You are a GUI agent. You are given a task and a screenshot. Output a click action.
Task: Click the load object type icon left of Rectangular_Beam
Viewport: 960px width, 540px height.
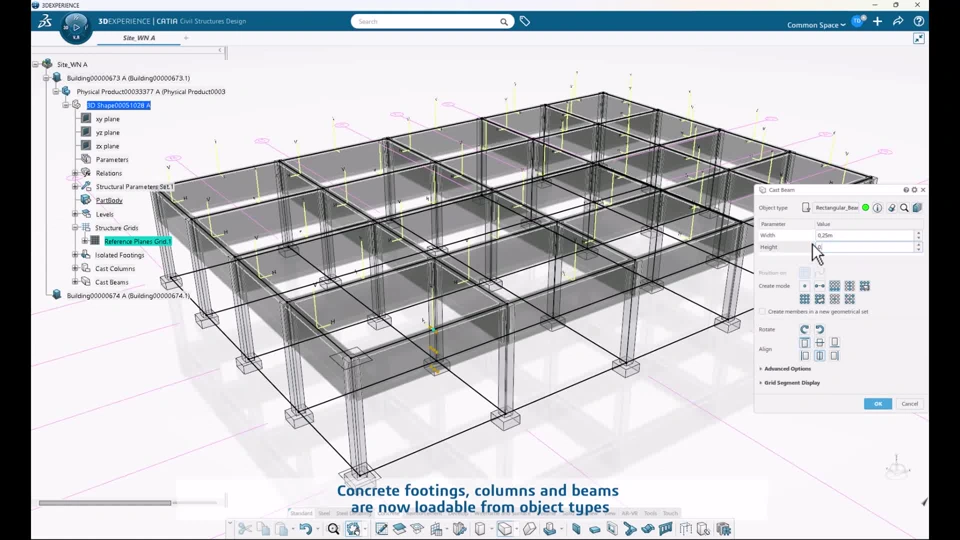(806, 208)
